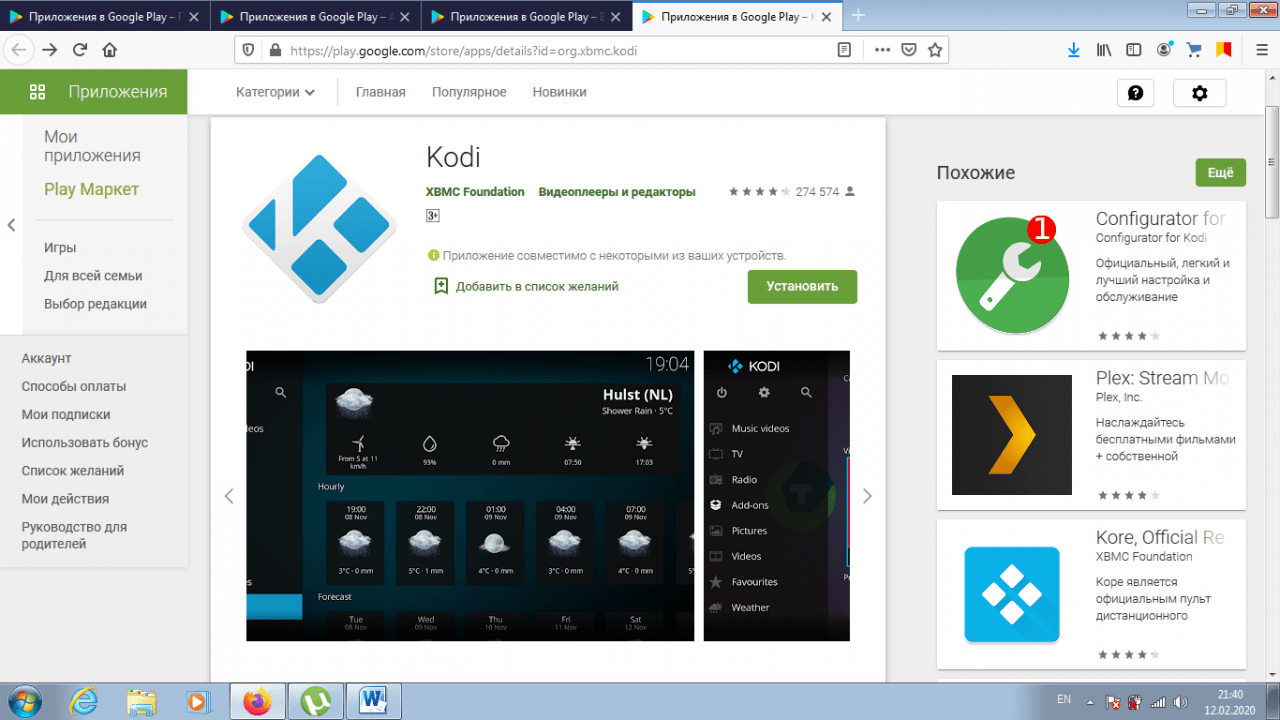This screenshot has width=1280, height=720.
Task: Open the Play Store settings gear
Action: [1199, 93]
